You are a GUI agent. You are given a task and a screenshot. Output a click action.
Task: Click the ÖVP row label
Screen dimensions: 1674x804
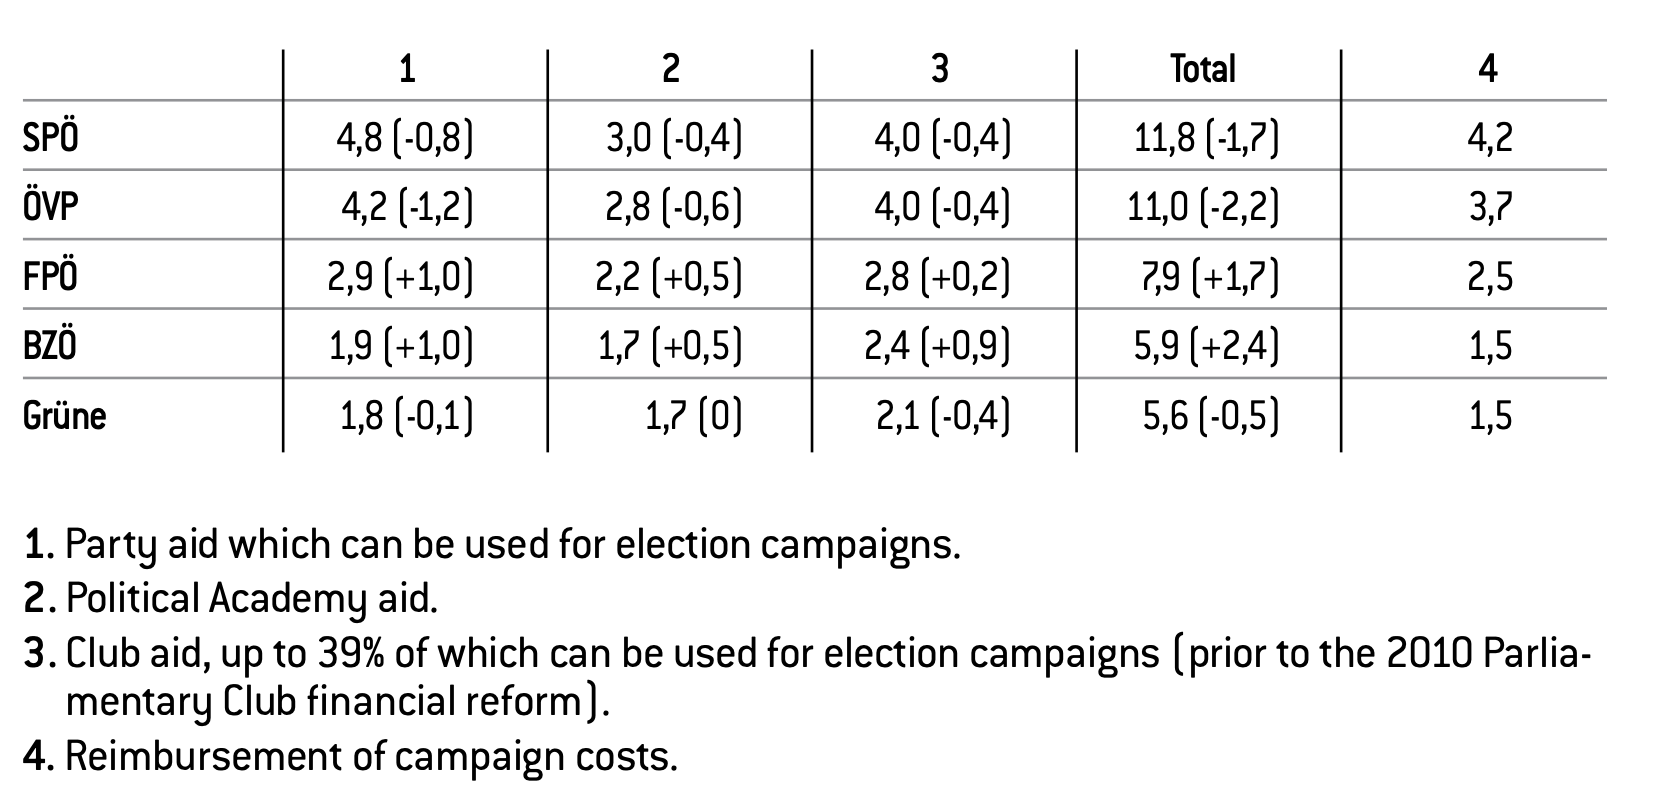[x=50, y=207]
